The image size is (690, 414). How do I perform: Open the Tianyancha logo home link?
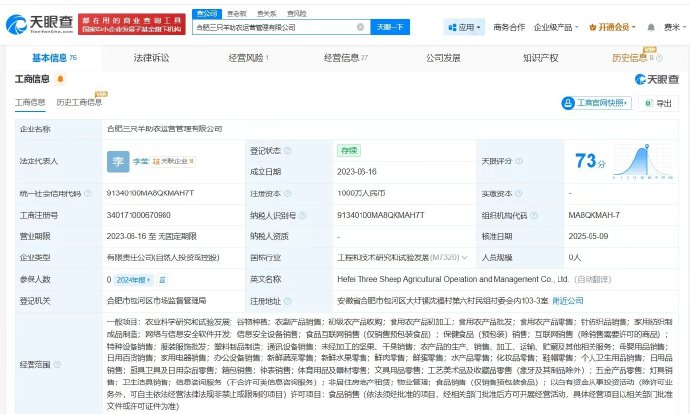pos(40,24)
